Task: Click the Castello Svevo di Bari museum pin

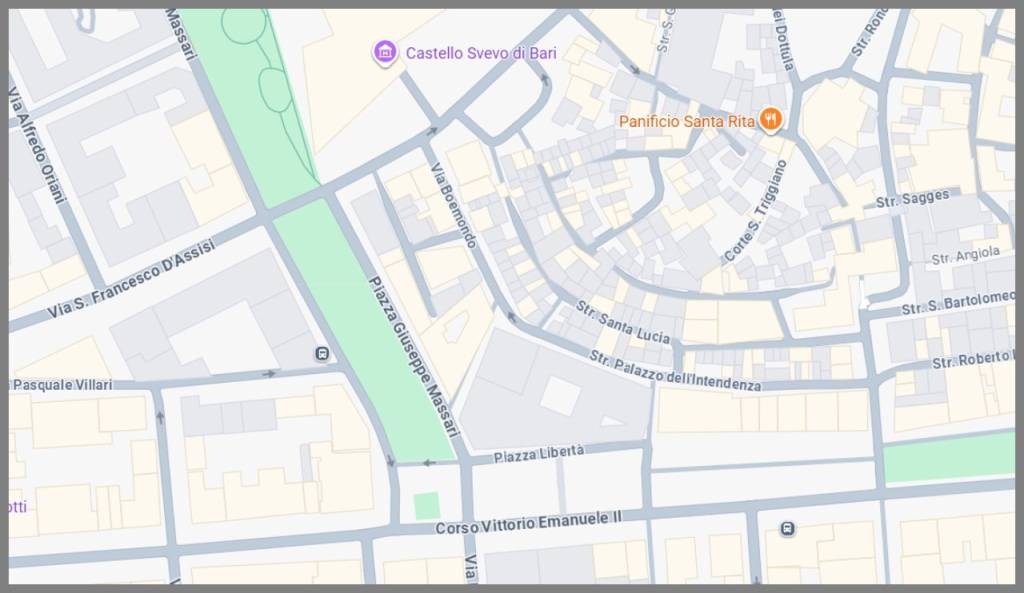Action: tap(385, 52)
